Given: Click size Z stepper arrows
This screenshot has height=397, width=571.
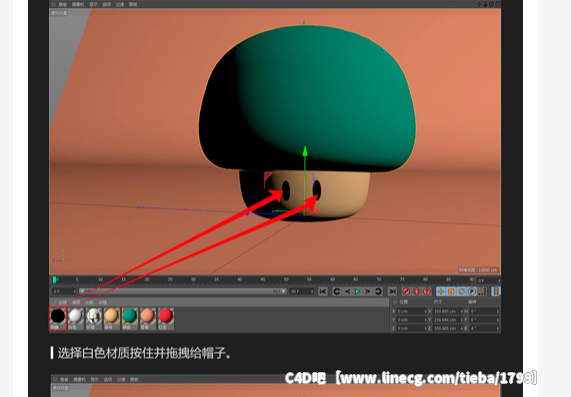Looking at the screenshot, I should pos(461,328).
